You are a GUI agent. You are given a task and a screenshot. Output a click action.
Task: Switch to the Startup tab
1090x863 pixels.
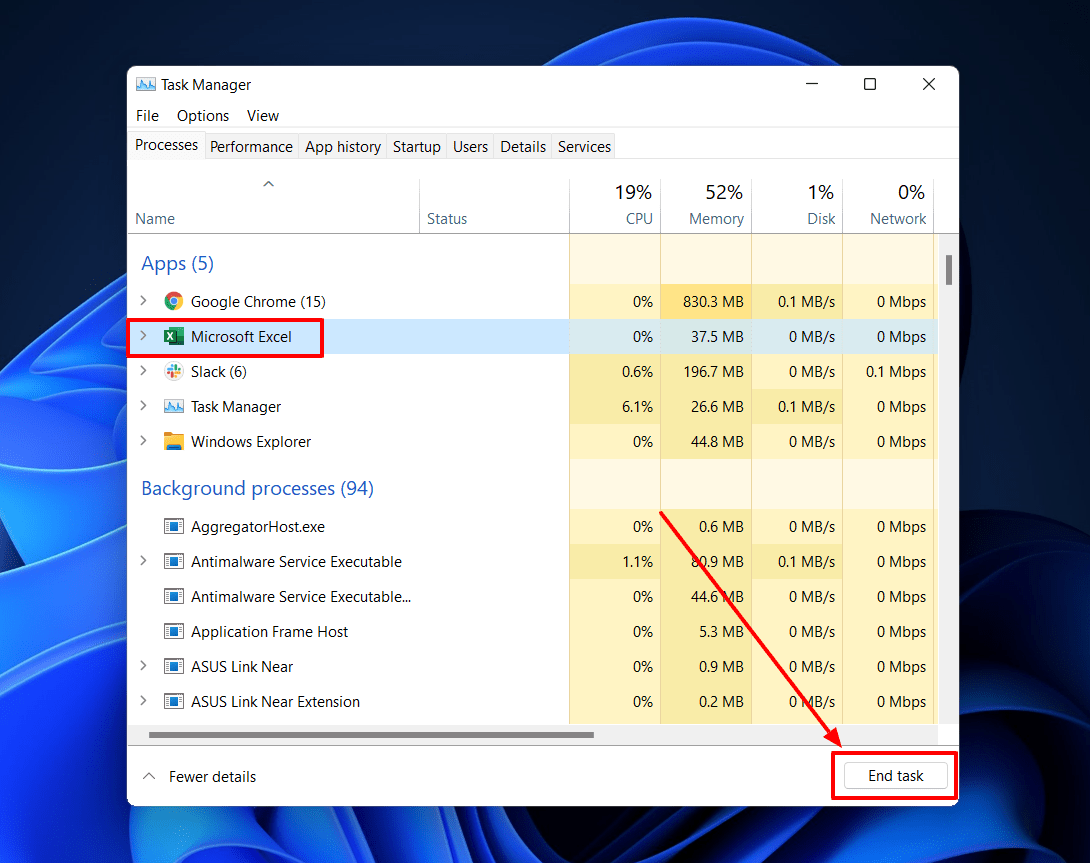[x=416, y=147]
